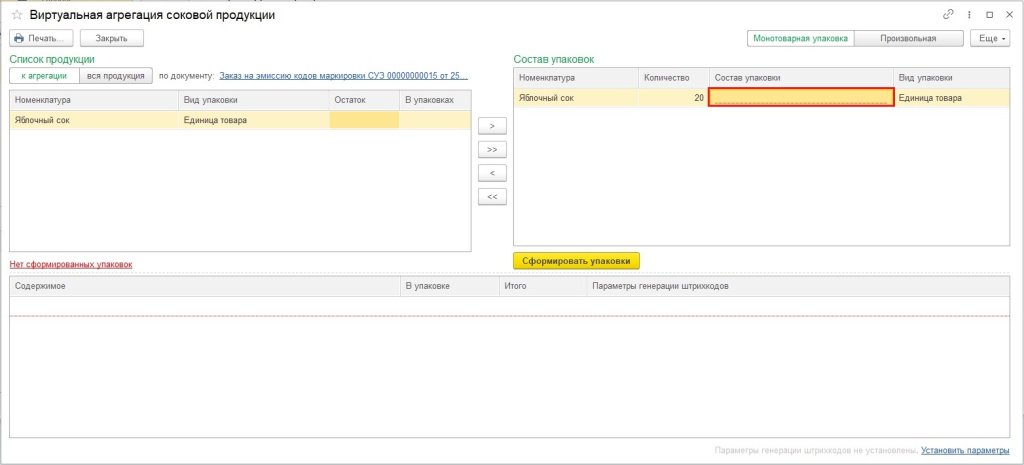Screen dimensions: 1024x465
Task: Expand the Еще dropdown menu
Action: [989, 38]
